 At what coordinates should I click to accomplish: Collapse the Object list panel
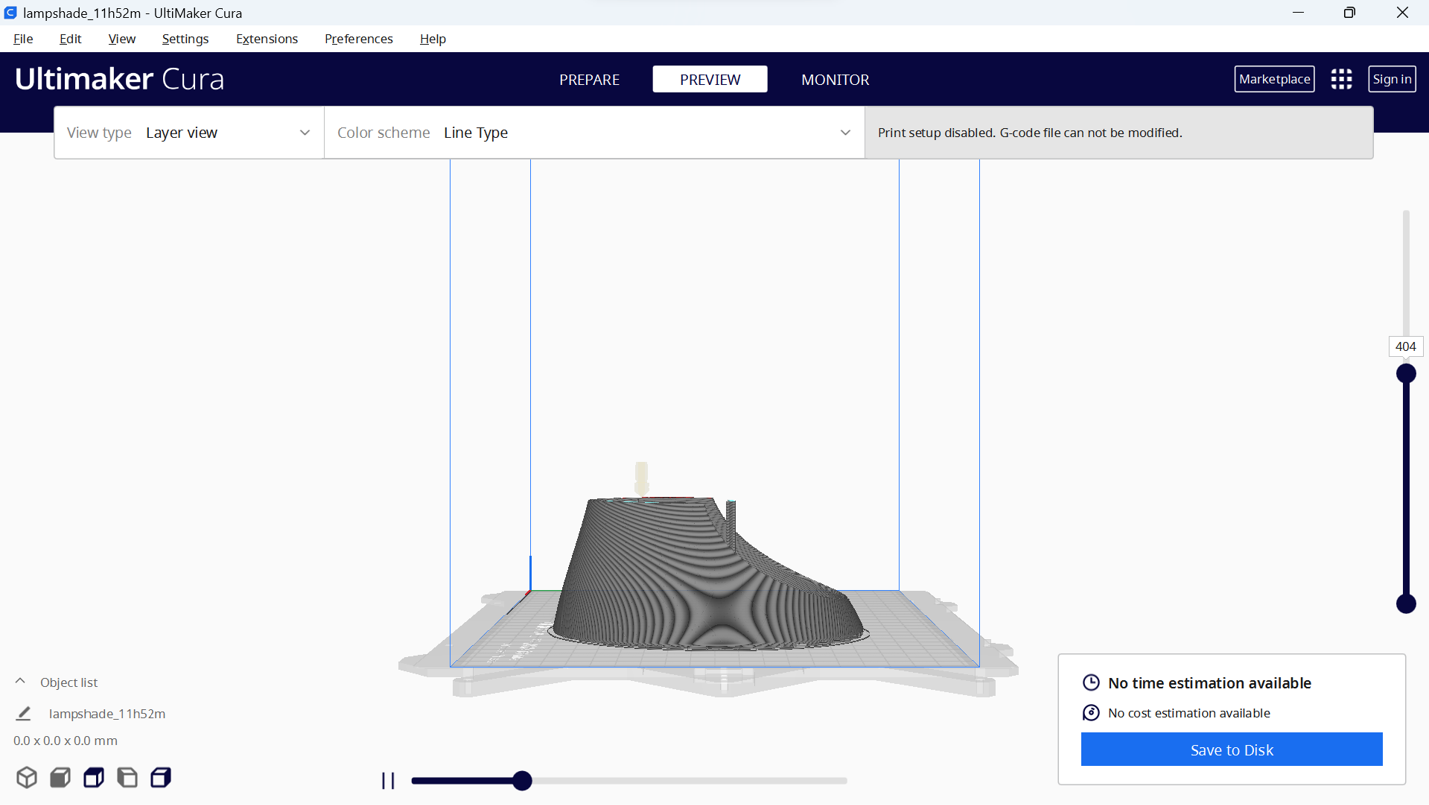[20, 682]
